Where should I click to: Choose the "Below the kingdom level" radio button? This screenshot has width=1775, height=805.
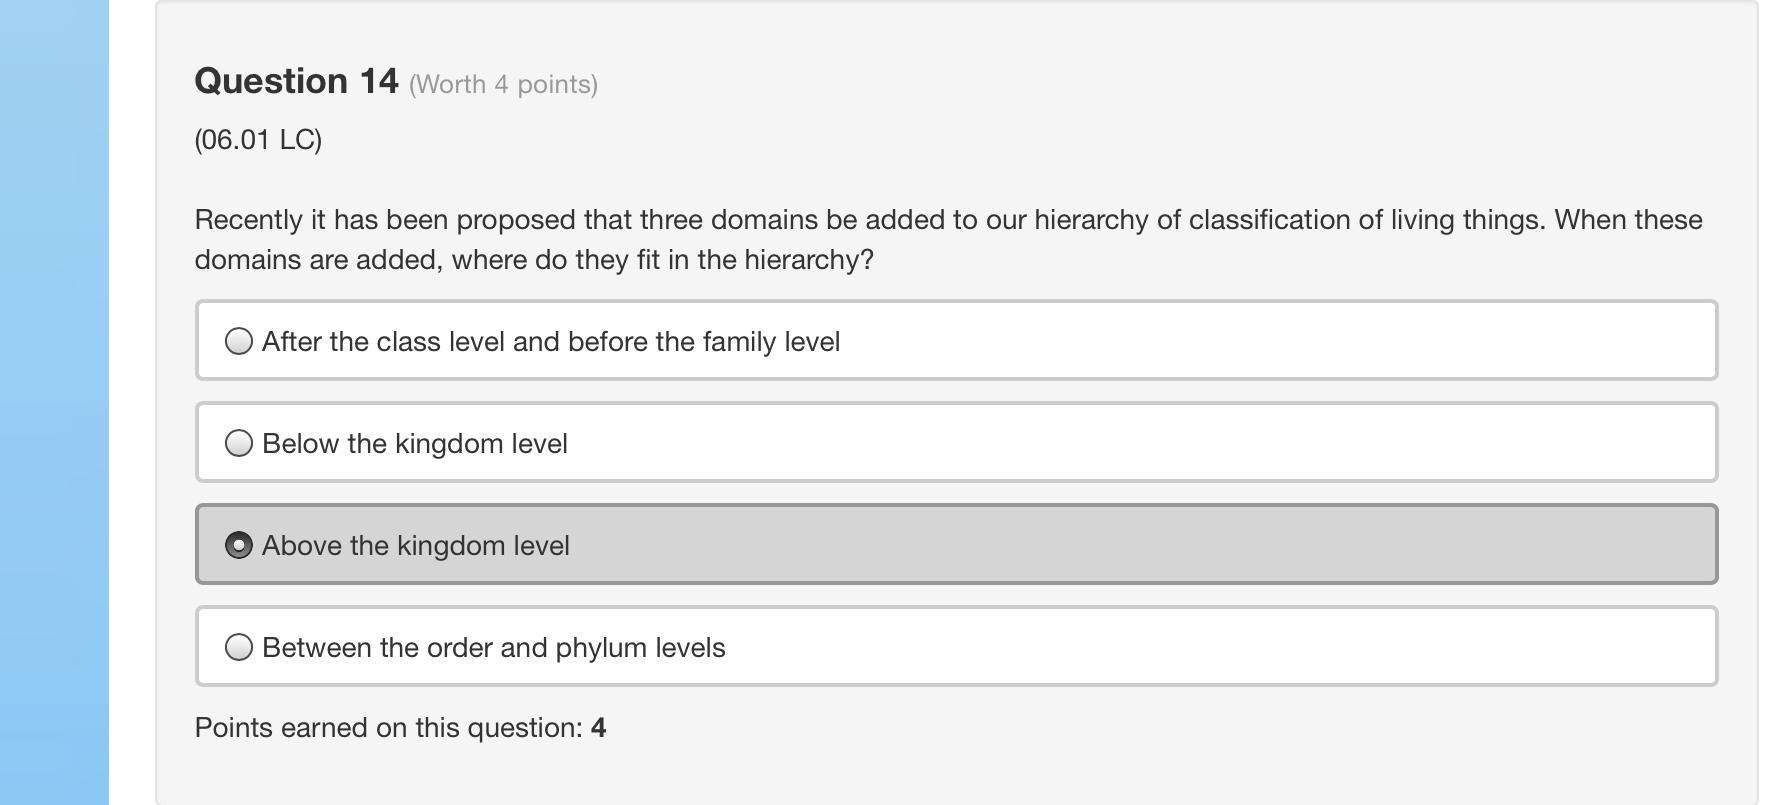pos(239,443)
